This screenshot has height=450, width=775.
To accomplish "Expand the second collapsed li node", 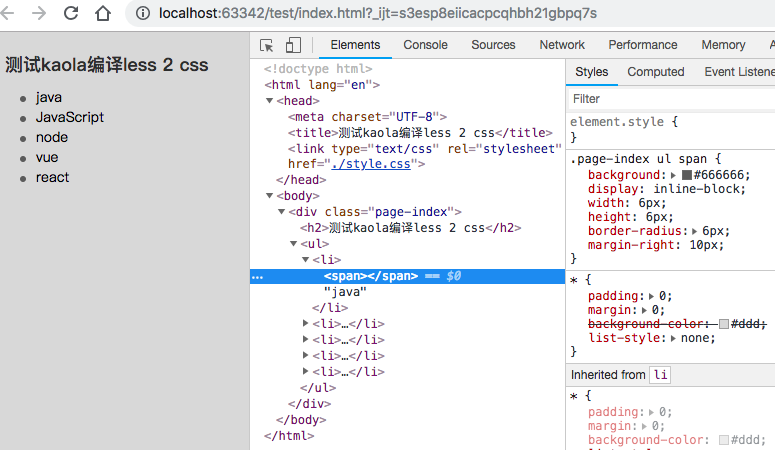I will 305,324.
